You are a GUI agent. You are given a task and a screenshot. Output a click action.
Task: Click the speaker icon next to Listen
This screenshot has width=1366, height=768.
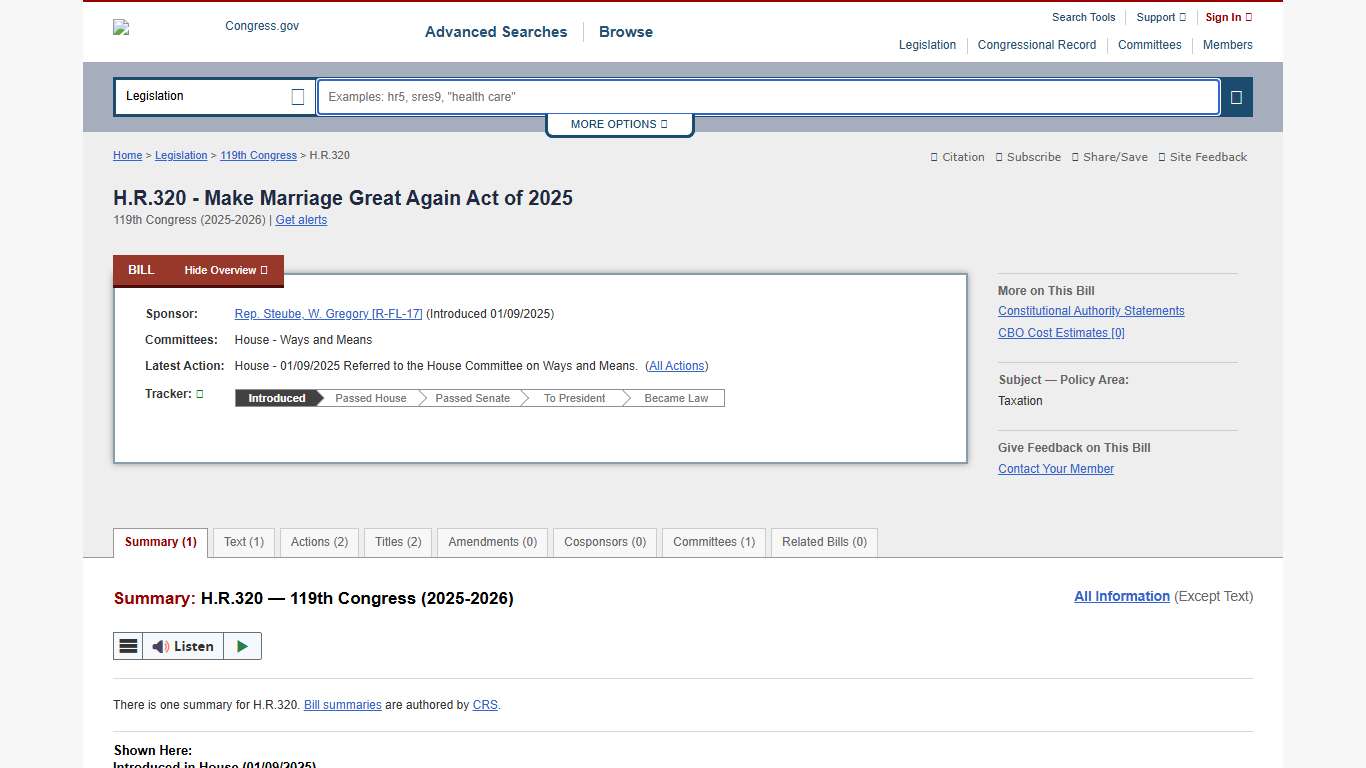[x=160, y=645]
